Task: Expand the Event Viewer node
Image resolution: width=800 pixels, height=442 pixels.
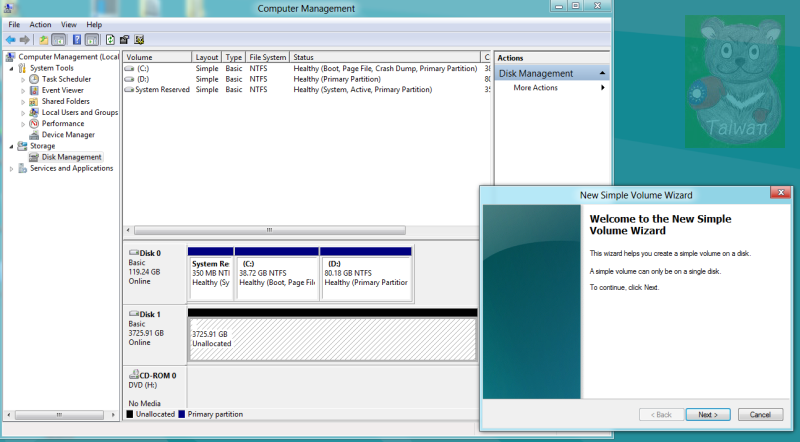Action: pos(23,91)
